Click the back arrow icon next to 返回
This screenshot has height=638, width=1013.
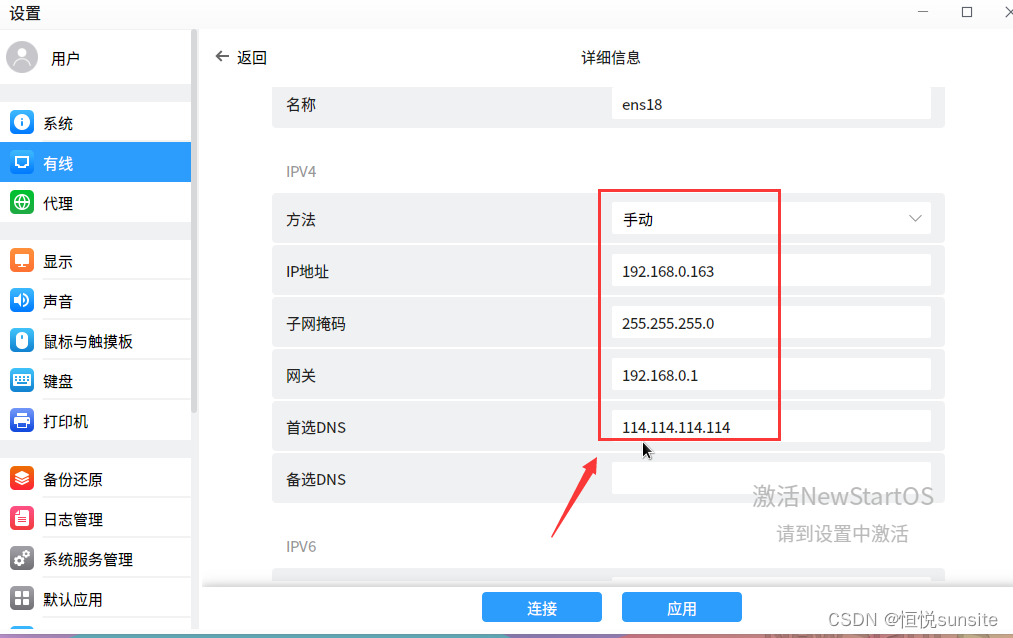222,57
